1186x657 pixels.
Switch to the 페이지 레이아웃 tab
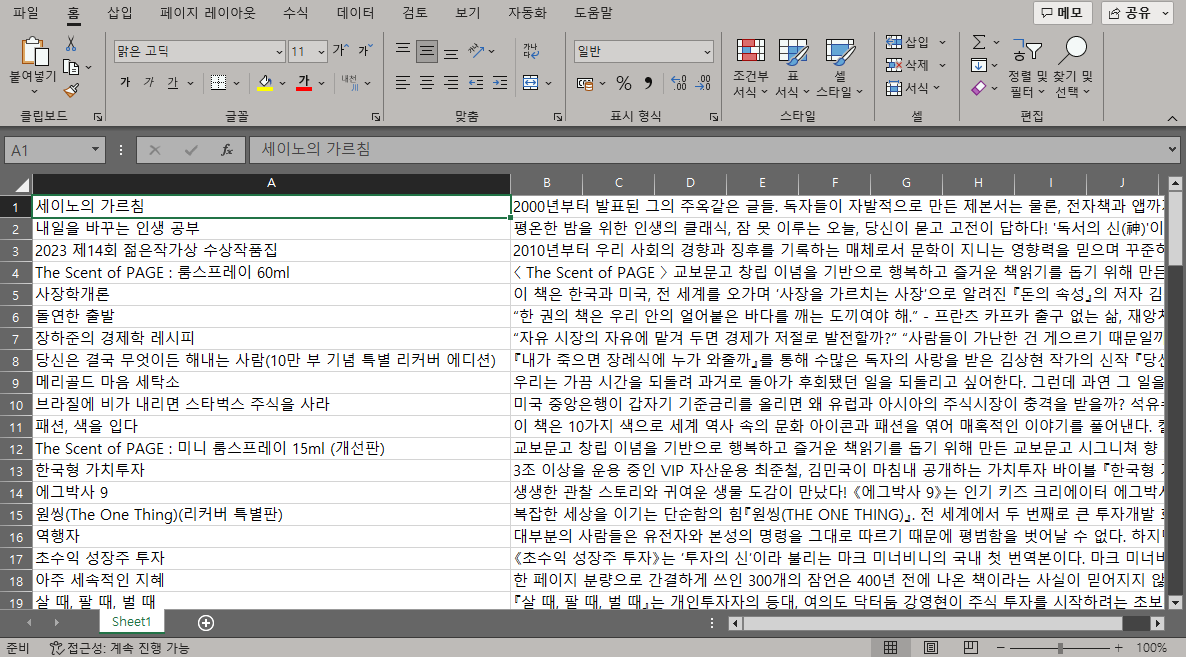tap(208, 13)
